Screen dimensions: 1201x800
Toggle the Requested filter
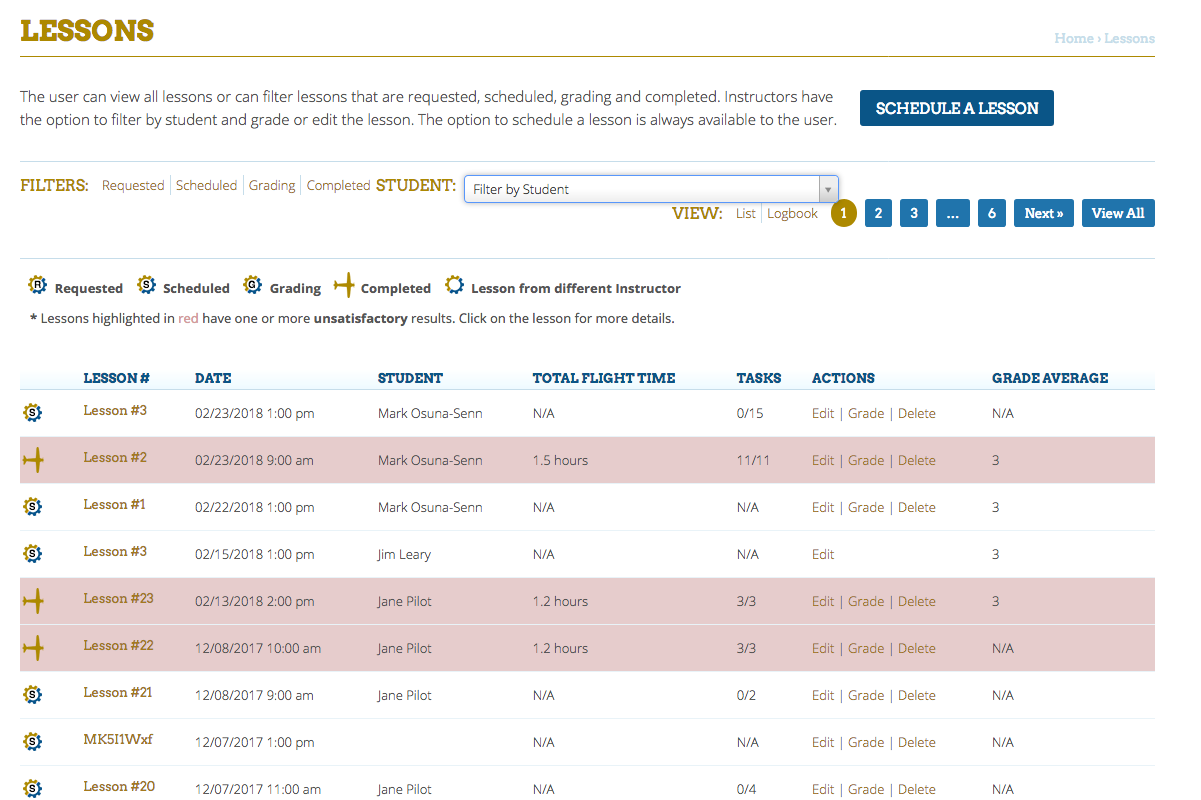coord(133,186)
